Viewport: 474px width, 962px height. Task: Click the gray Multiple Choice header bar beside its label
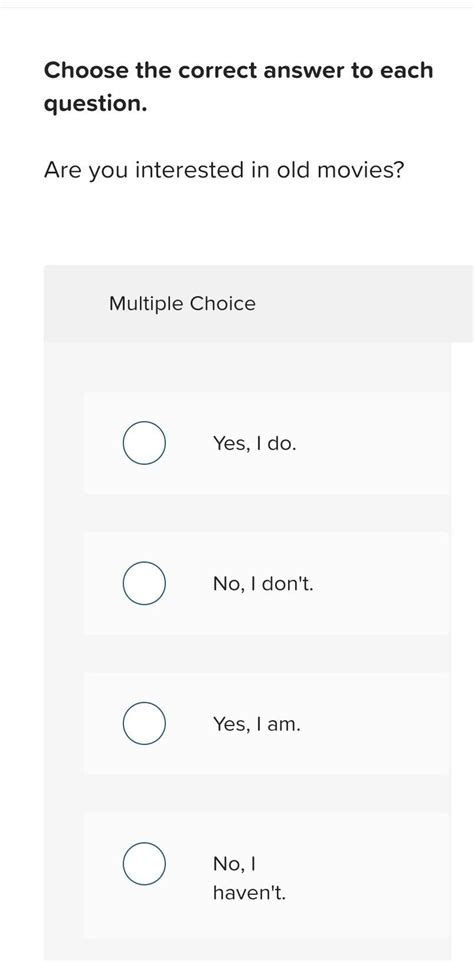tap(362, 304)
